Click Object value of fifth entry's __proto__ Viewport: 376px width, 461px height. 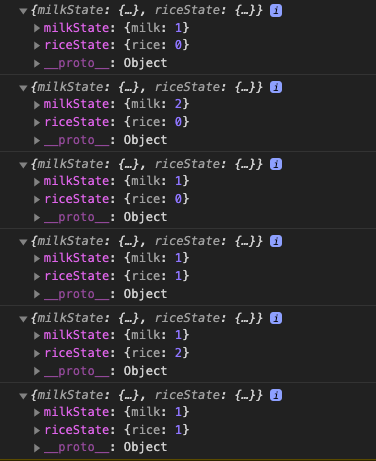tap(145, 371)
